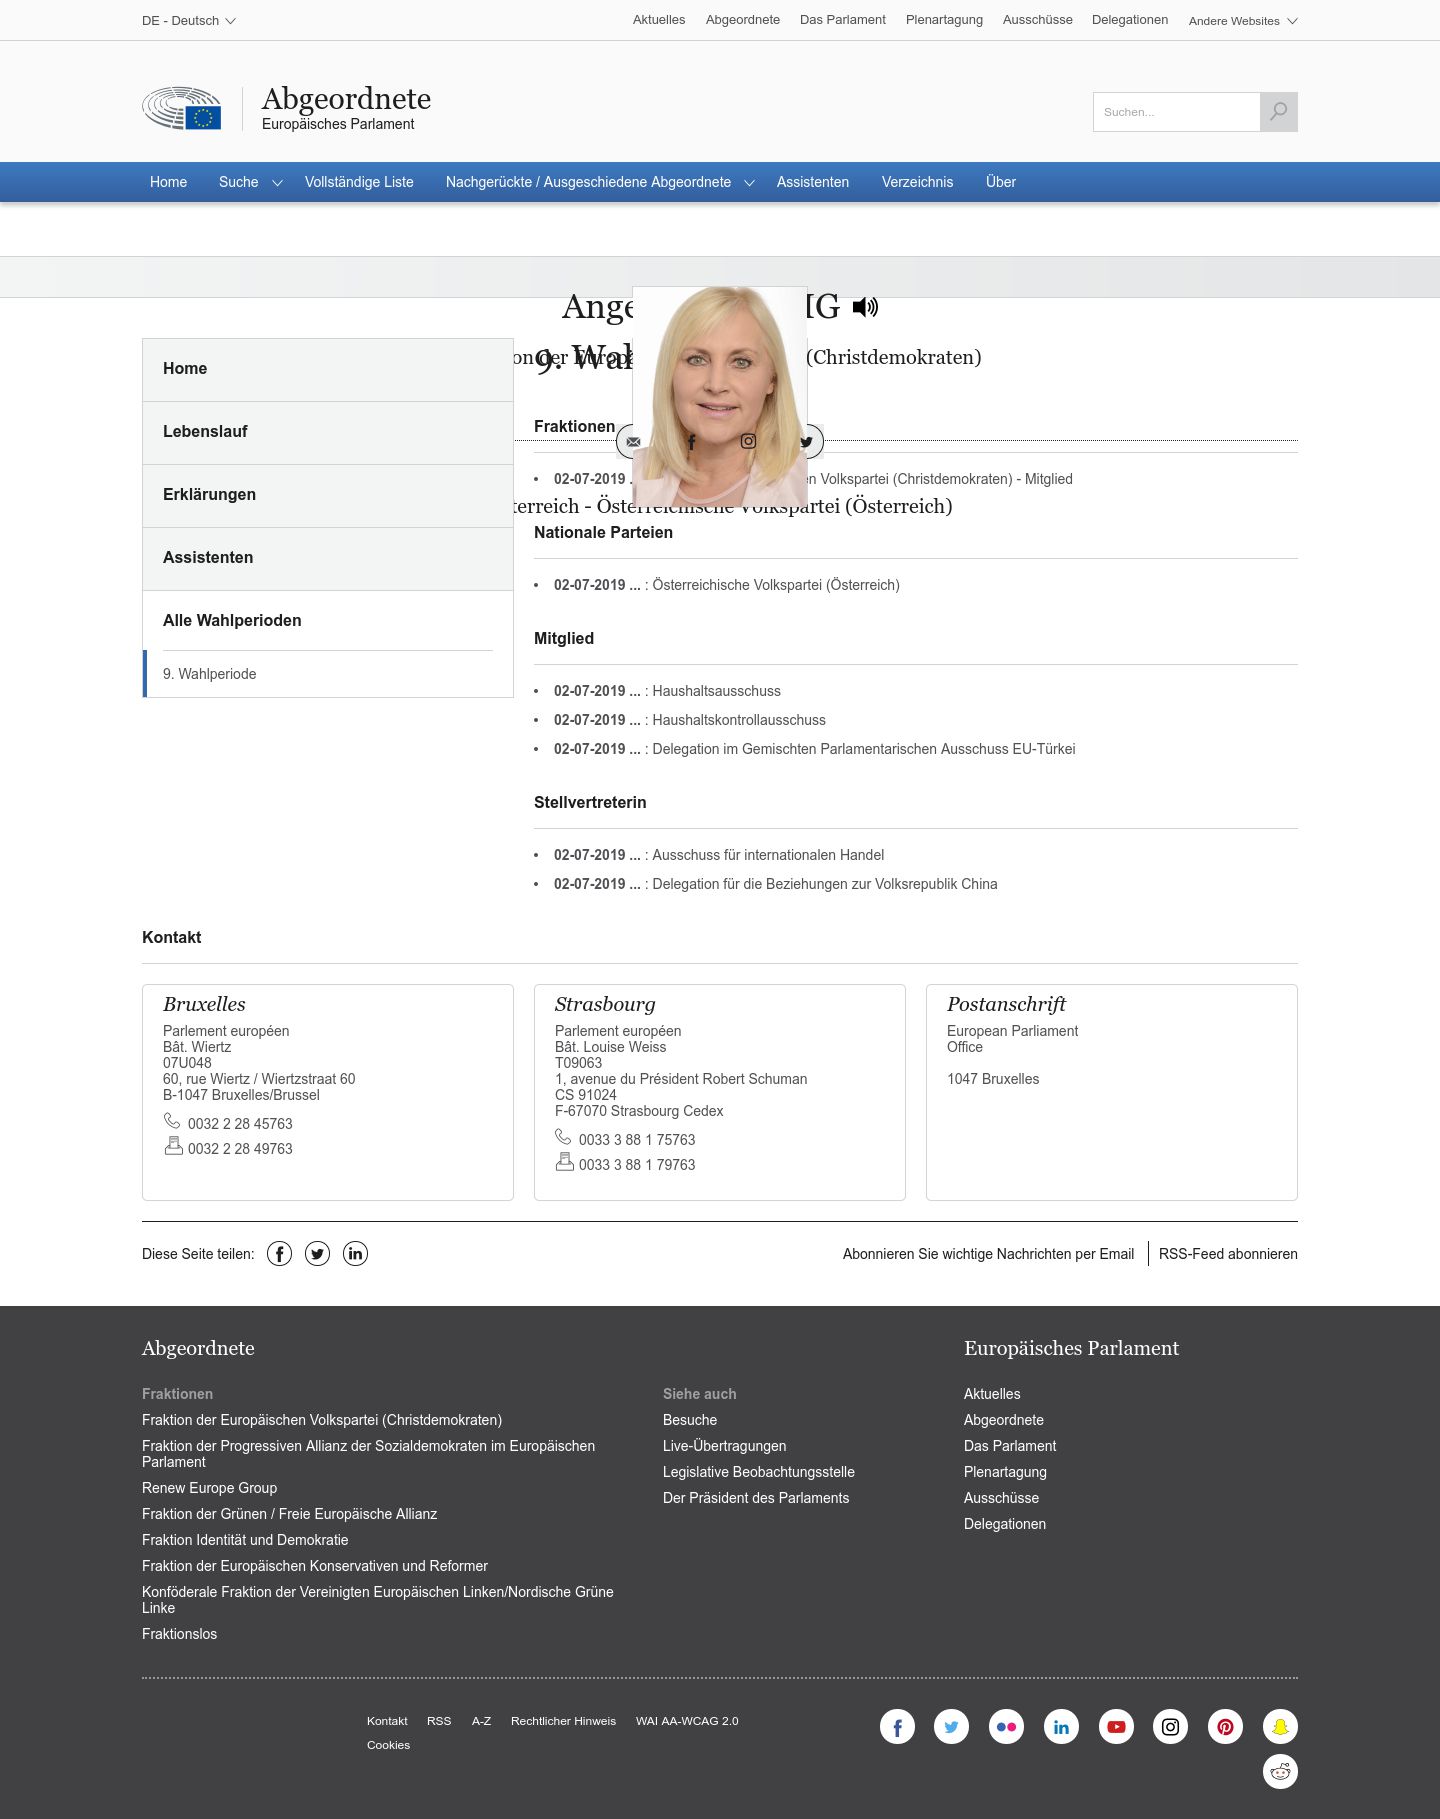Open Delegationen in the top bar
This screenshot has height=1819, width=1440.
(x=1130, y=20)
